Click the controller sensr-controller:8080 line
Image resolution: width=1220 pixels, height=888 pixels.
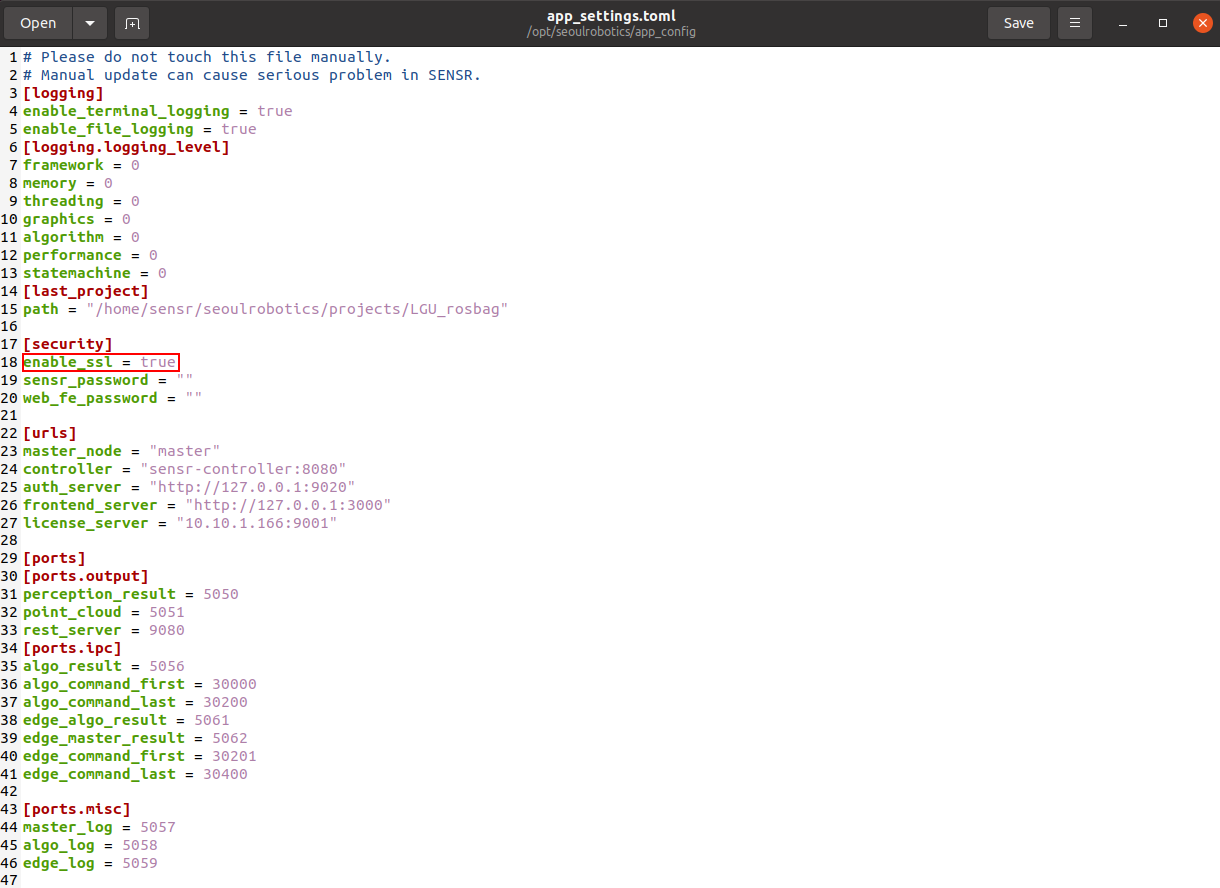(x=185, y=469)
